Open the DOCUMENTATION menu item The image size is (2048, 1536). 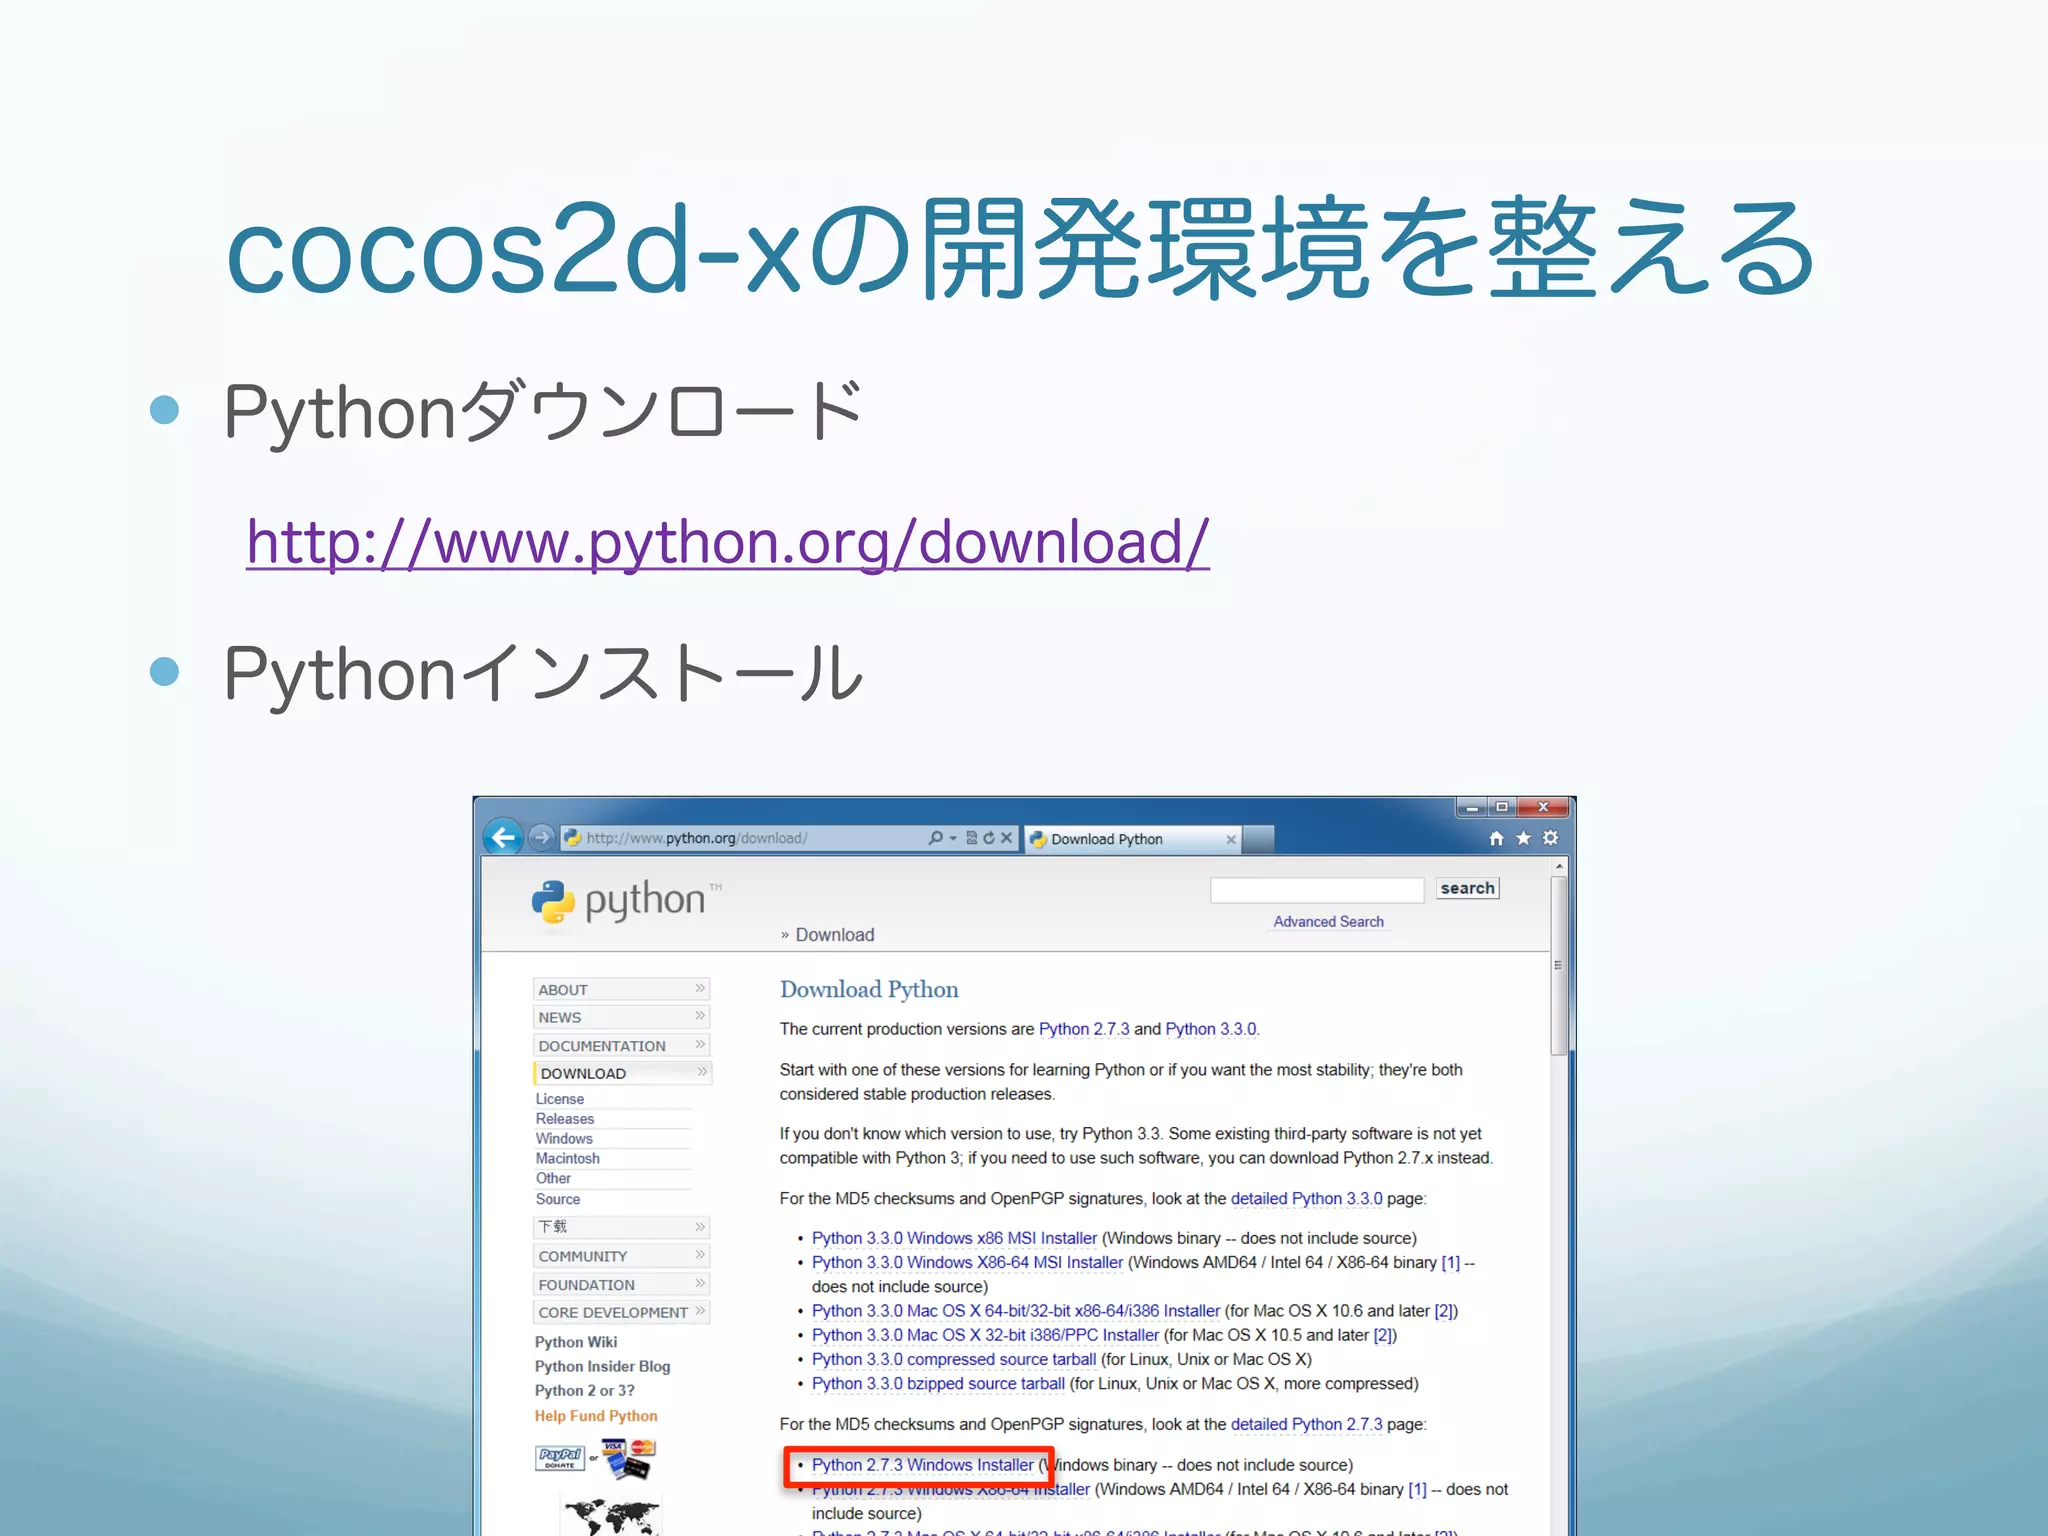621,1045
